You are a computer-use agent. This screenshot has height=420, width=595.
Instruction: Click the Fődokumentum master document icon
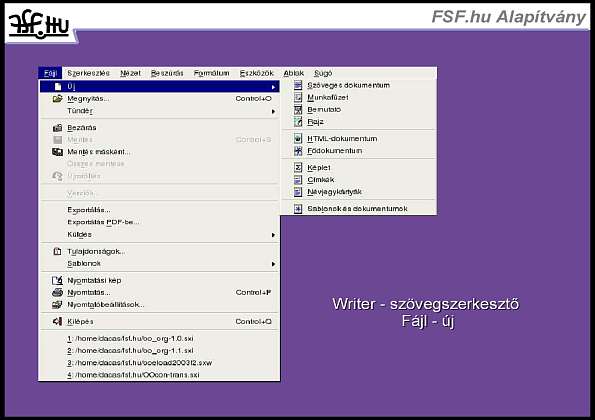coord(298,151)
